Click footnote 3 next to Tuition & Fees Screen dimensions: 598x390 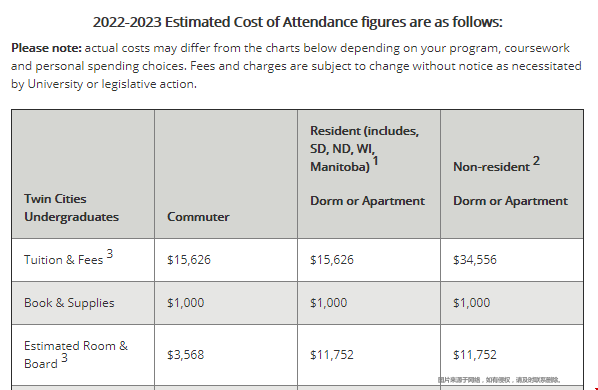pos(110,254)
